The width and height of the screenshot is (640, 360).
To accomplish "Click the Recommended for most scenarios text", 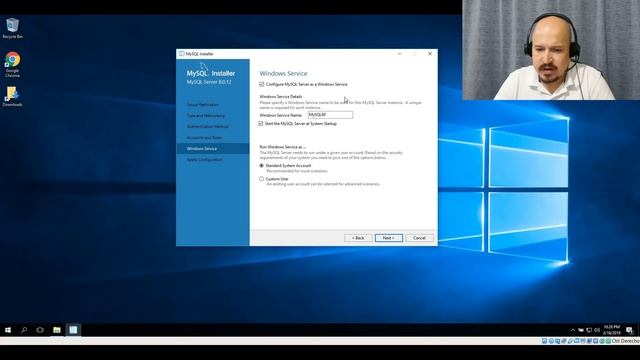I will coord(297,171).
